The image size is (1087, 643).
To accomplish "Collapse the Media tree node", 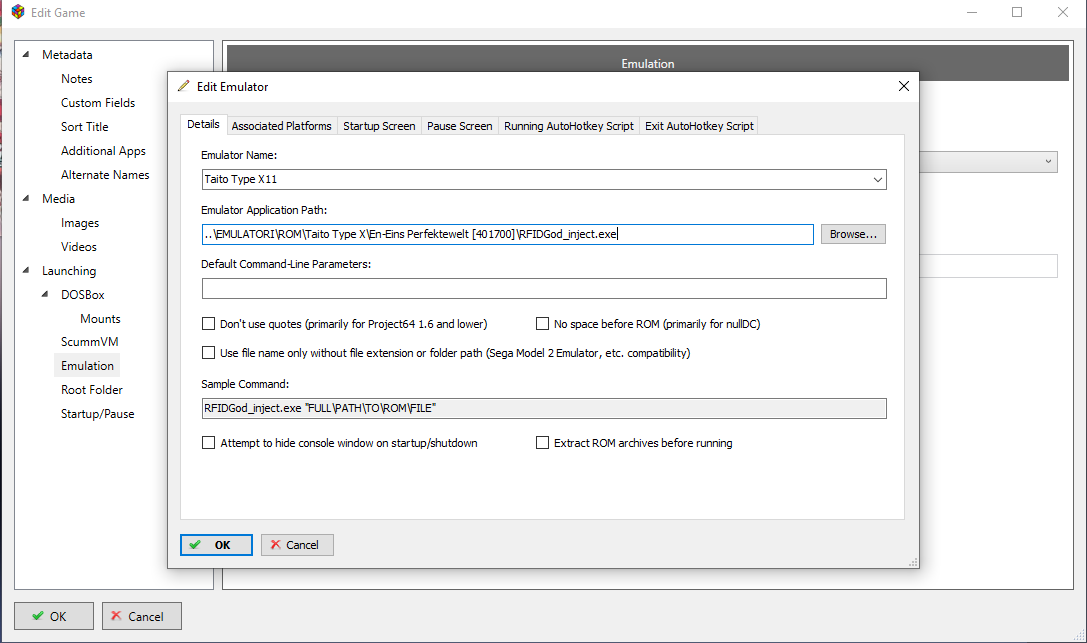I will [26, 198].
